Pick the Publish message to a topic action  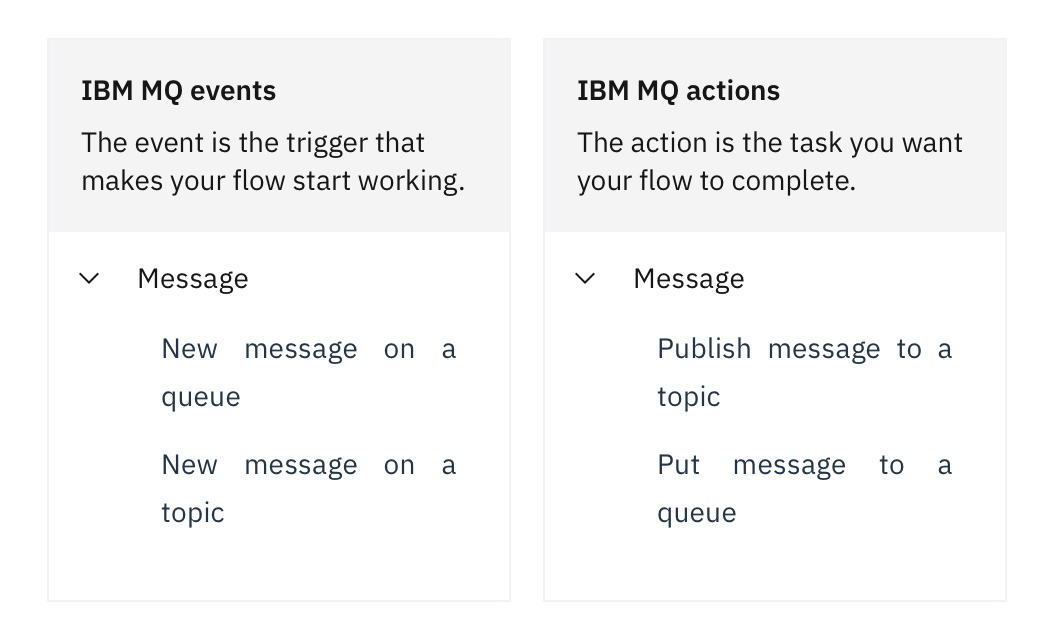(x=805, y=373)
